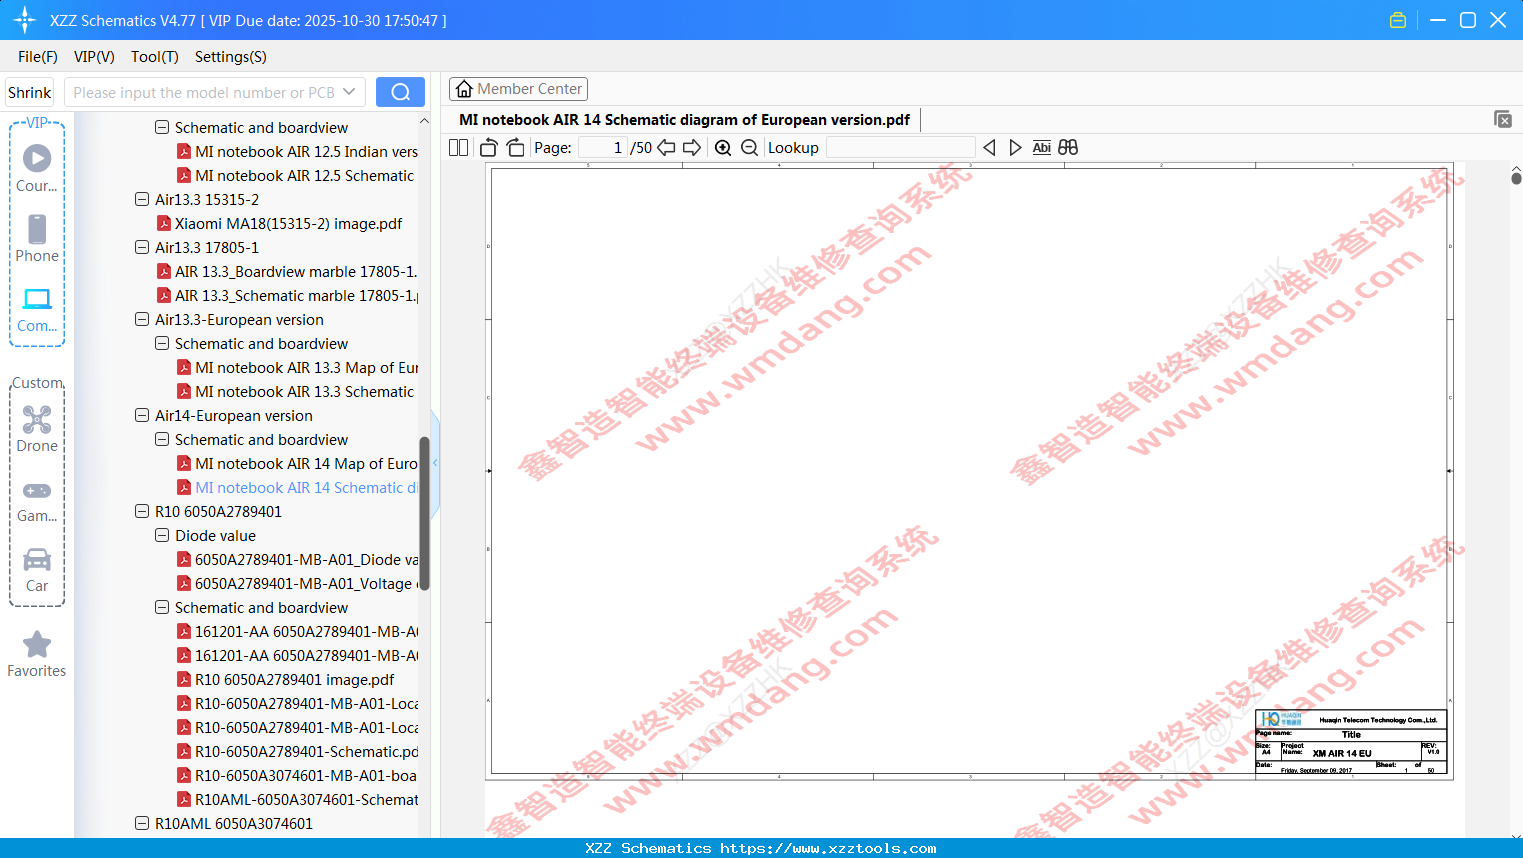Go to the next page
The image size is (1523, 858).
click(x=692, y=147)
